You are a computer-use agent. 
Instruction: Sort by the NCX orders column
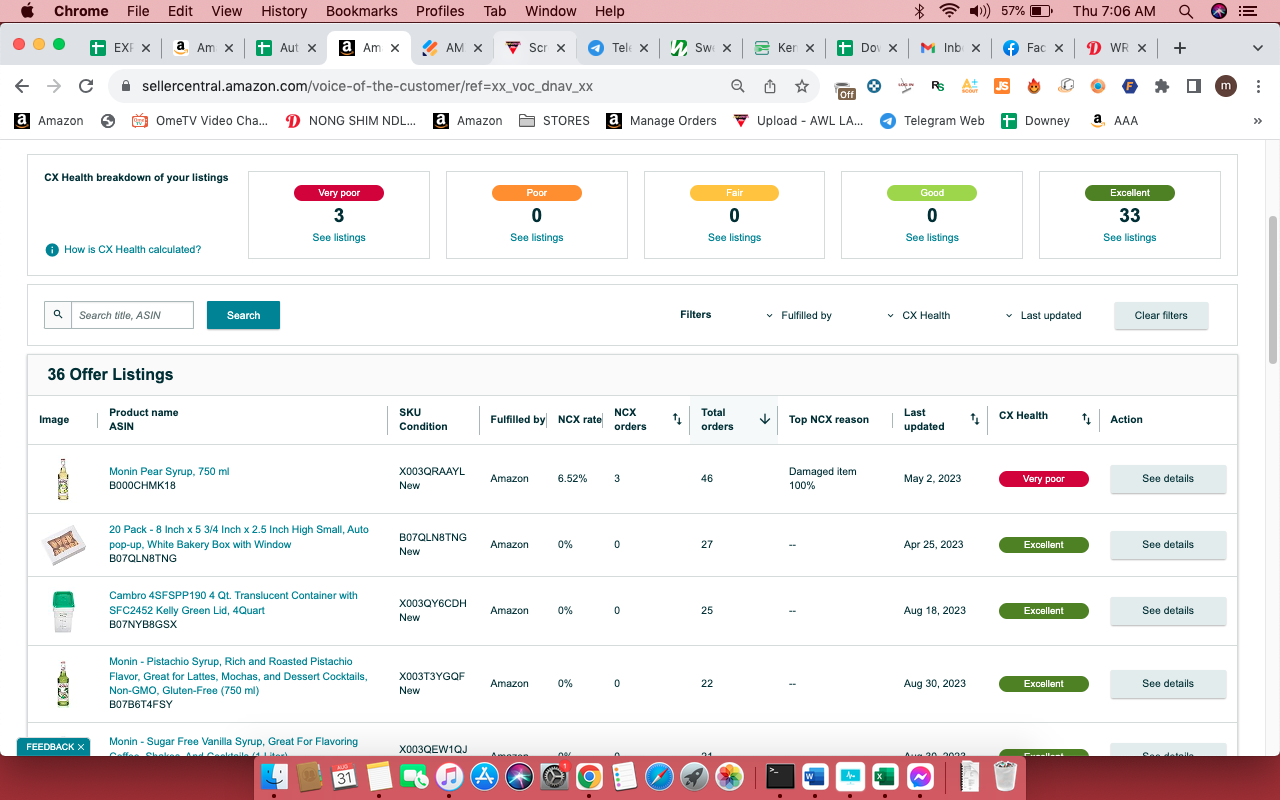(x=677, y=419)
